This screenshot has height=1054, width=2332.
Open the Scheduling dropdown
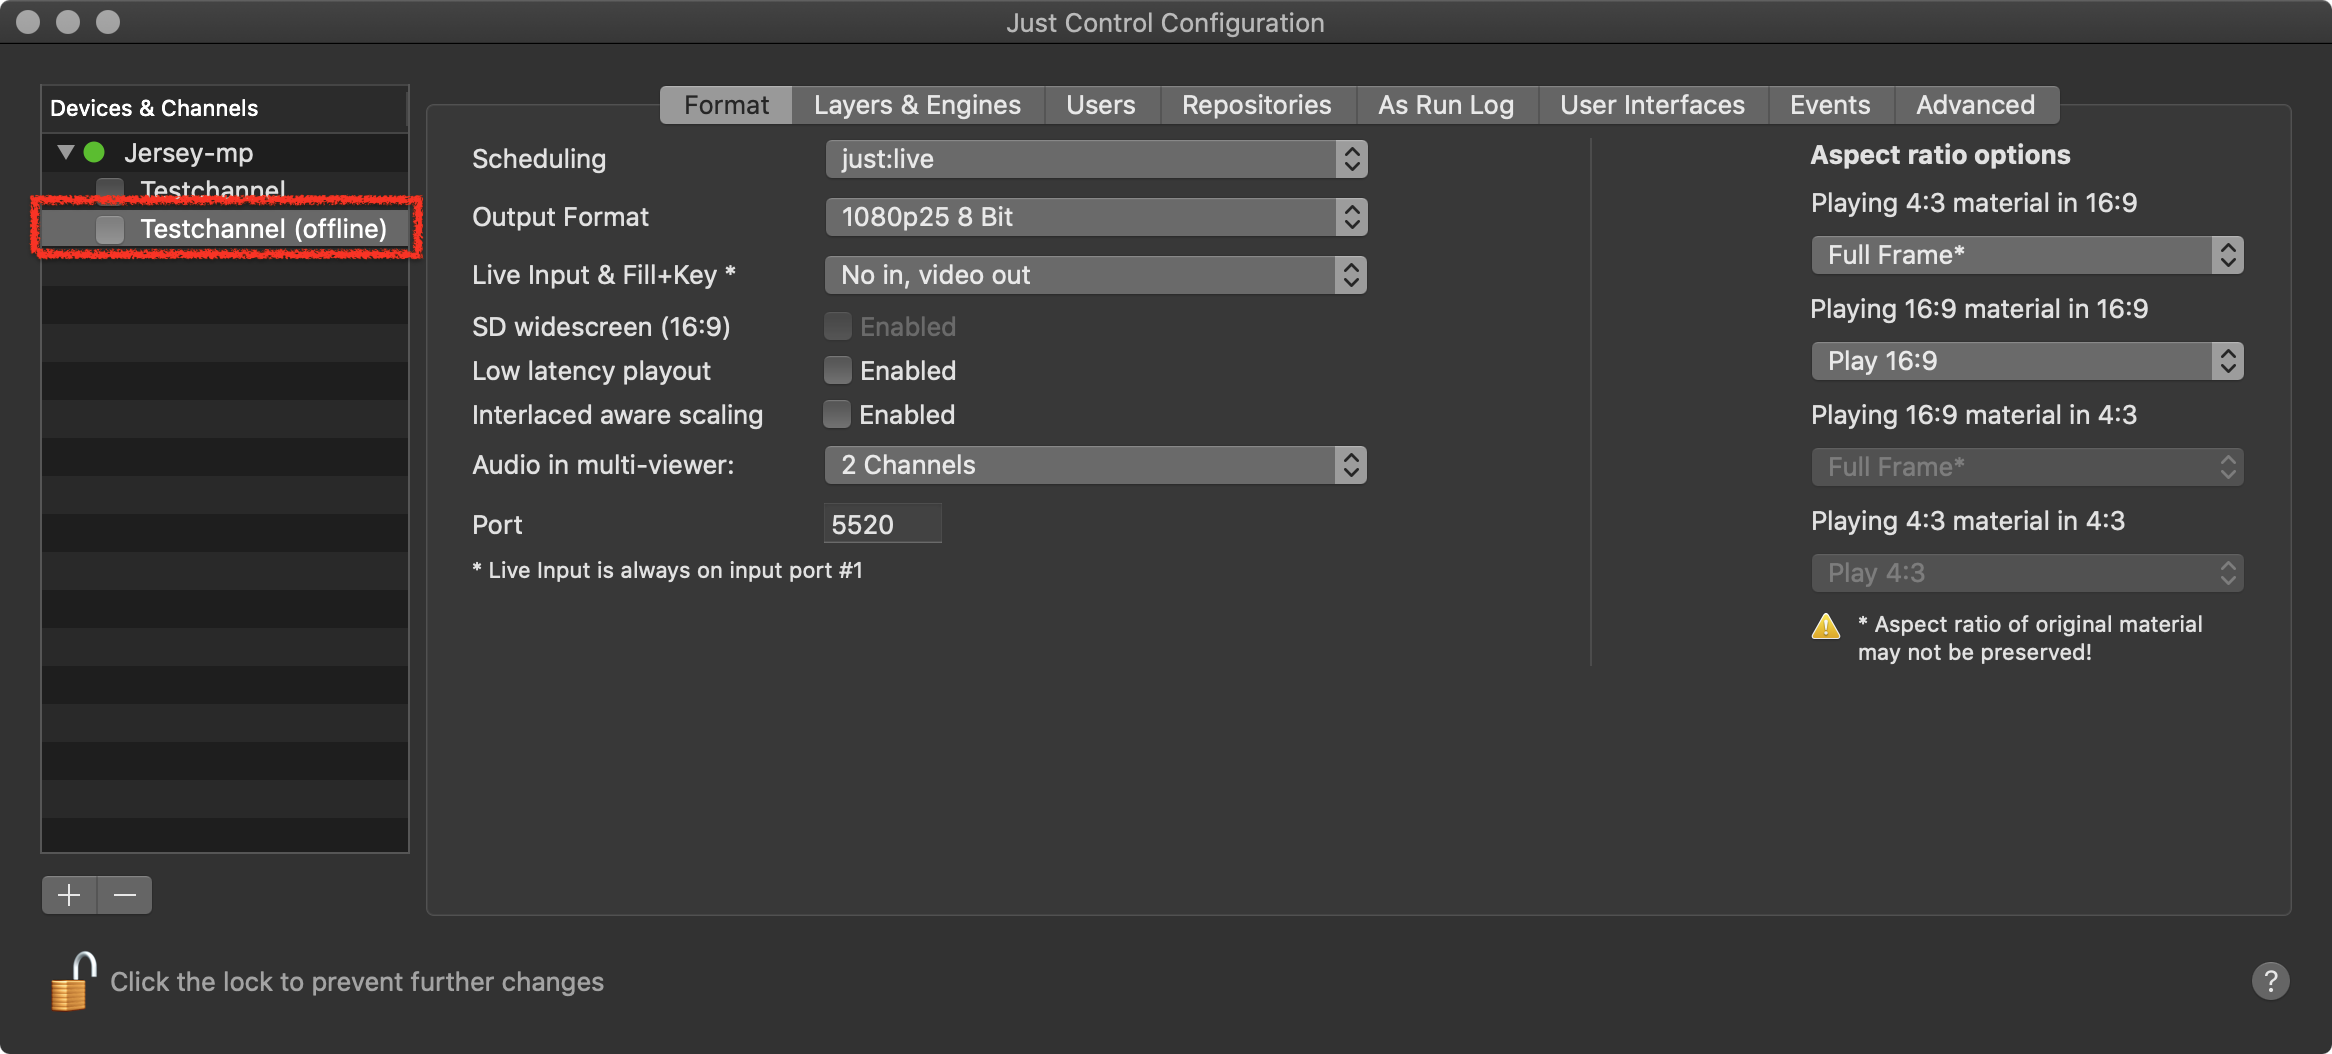pyautogui.click(x=1096, y=159)
